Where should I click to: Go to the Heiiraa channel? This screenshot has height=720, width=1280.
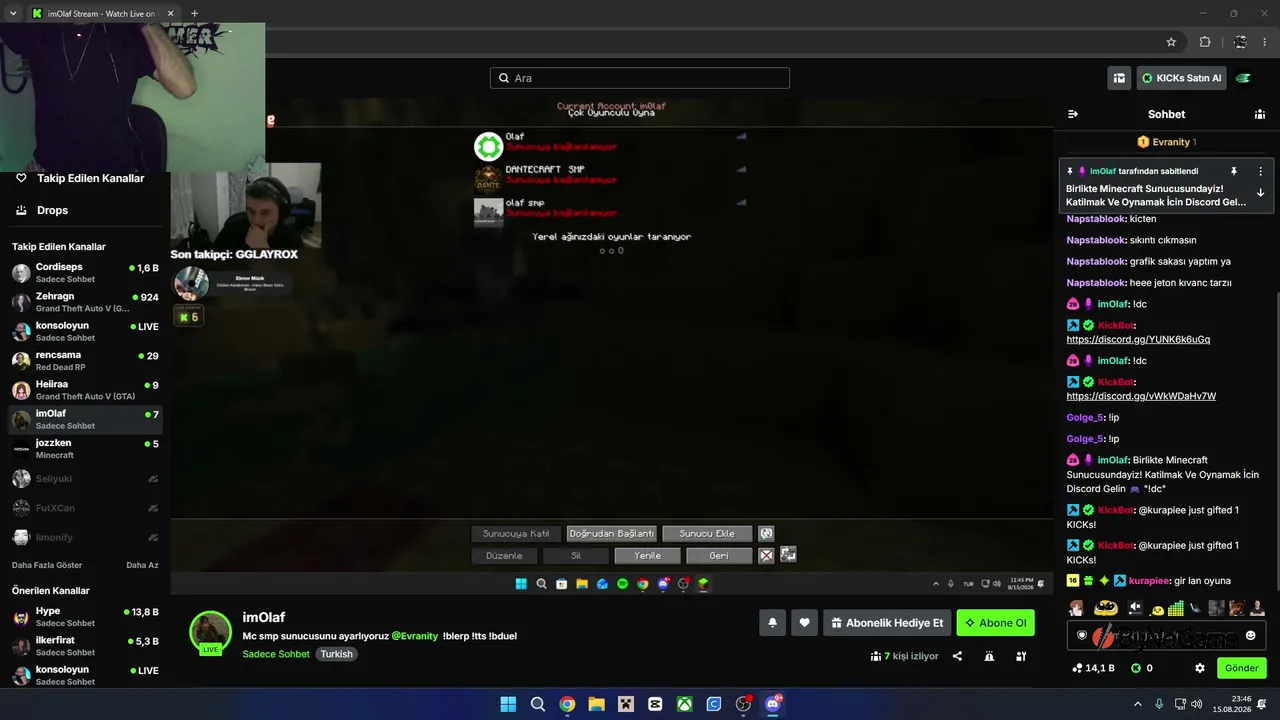click(85, 390)
